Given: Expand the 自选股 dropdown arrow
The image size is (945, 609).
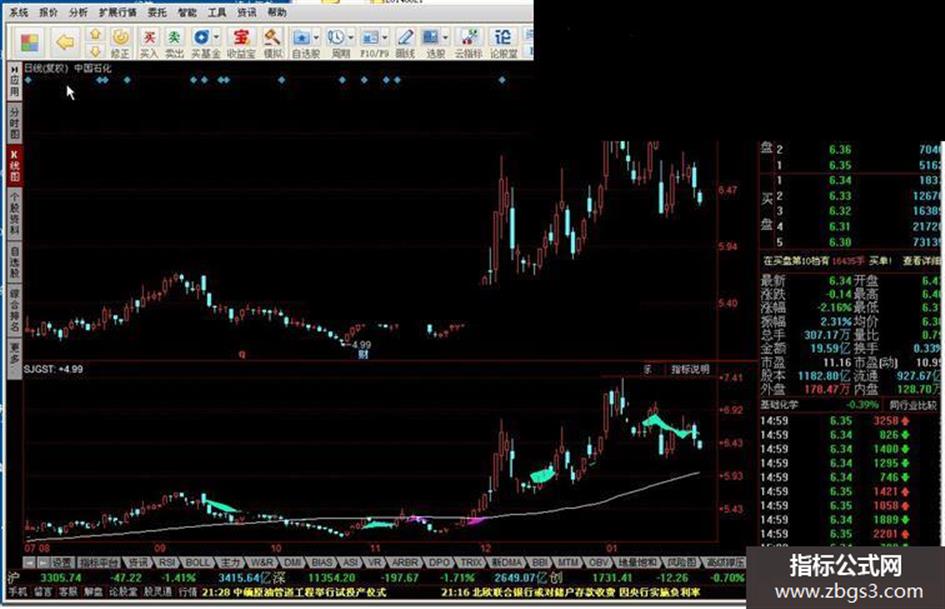Looking at the screenshot, I should coord(316,37).
